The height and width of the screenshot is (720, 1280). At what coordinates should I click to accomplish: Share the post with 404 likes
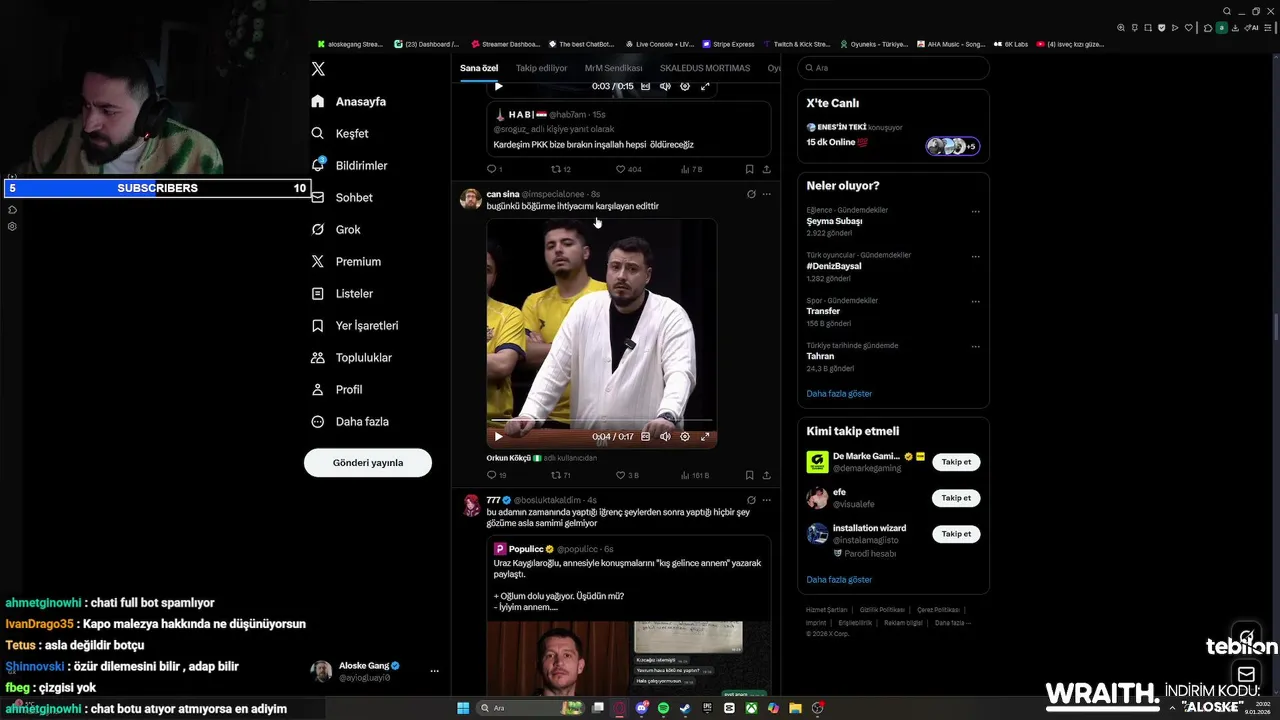click(767, 169)
